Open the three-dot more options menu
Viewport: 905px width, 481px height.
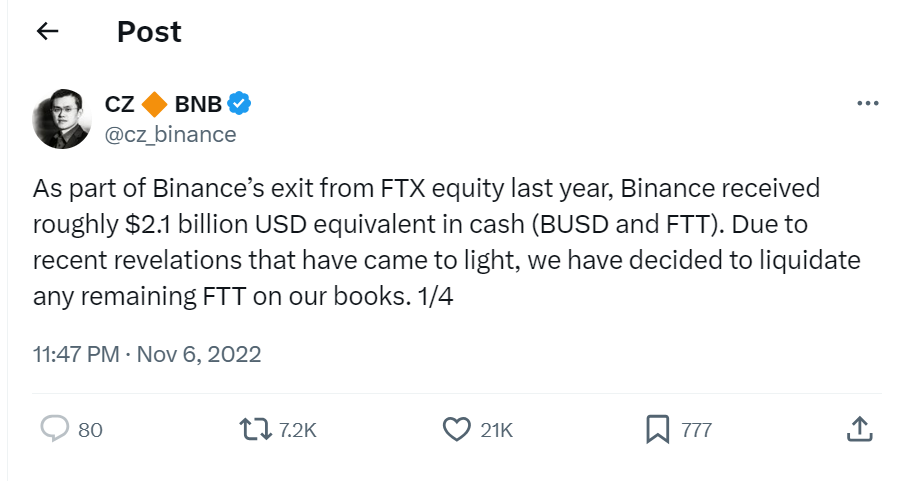868,103
